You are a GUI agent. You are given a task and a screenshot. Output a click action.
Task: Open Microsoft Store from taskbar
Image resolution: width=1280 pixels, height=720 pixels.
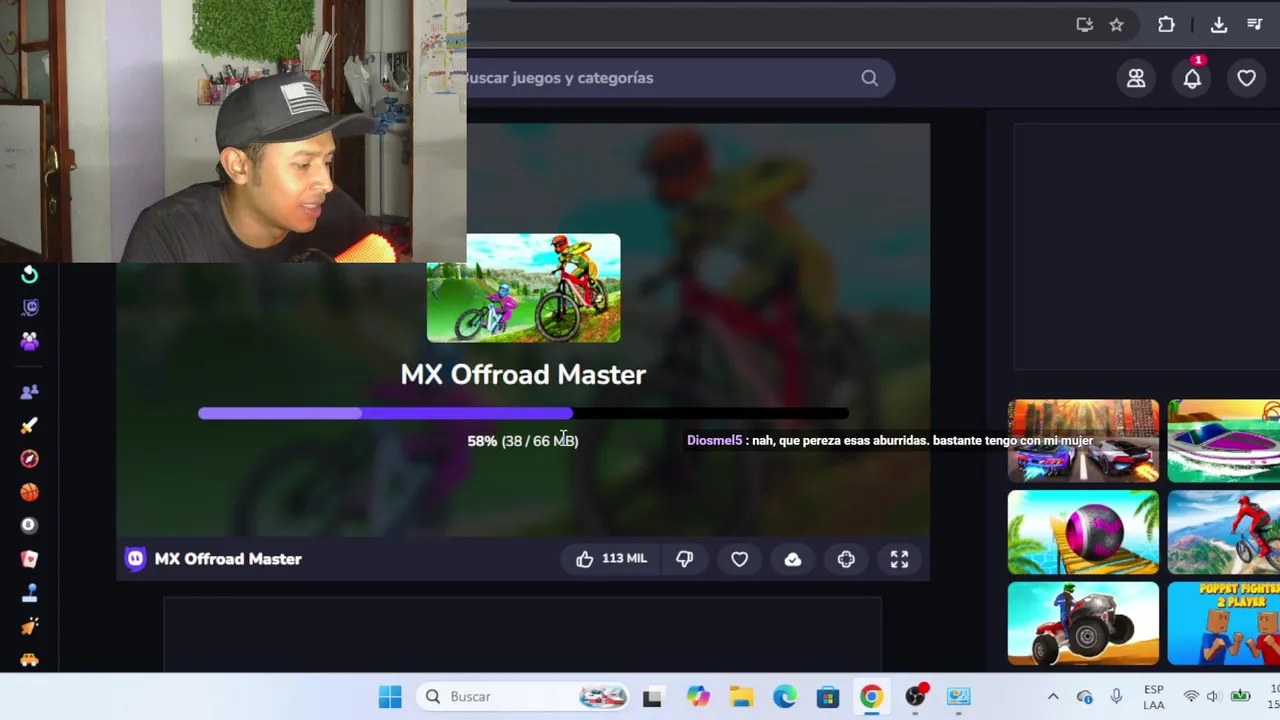[828, 697]
